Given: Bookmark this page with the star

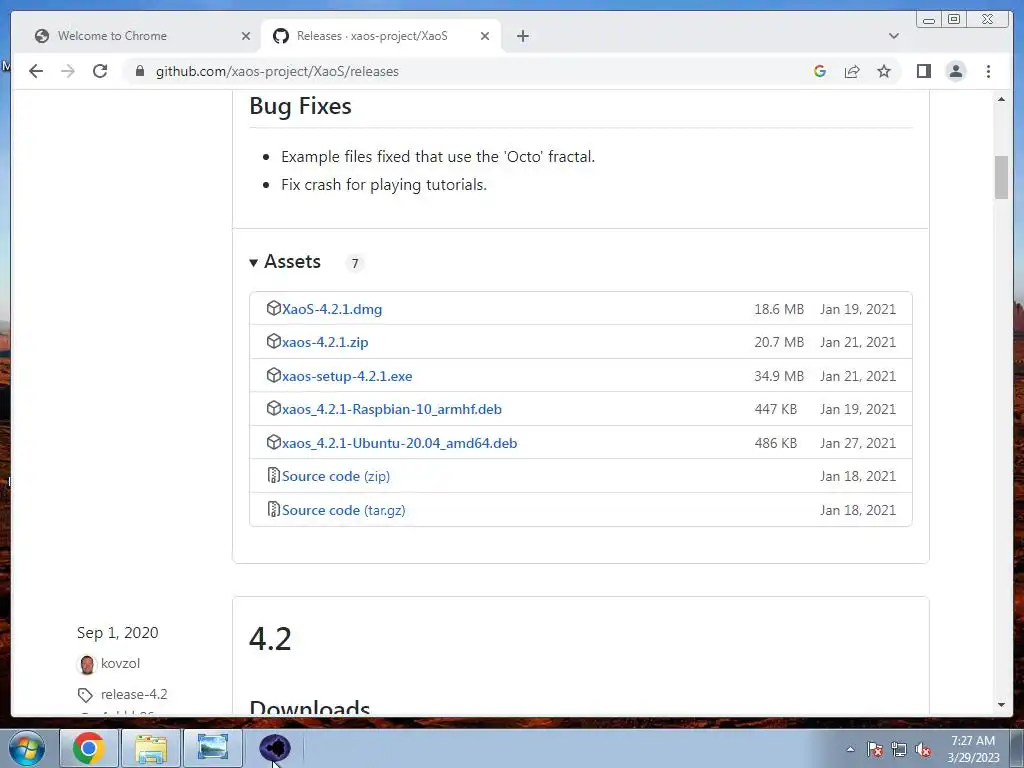Looking at the screenshot, I should click(x=884, y=71).
